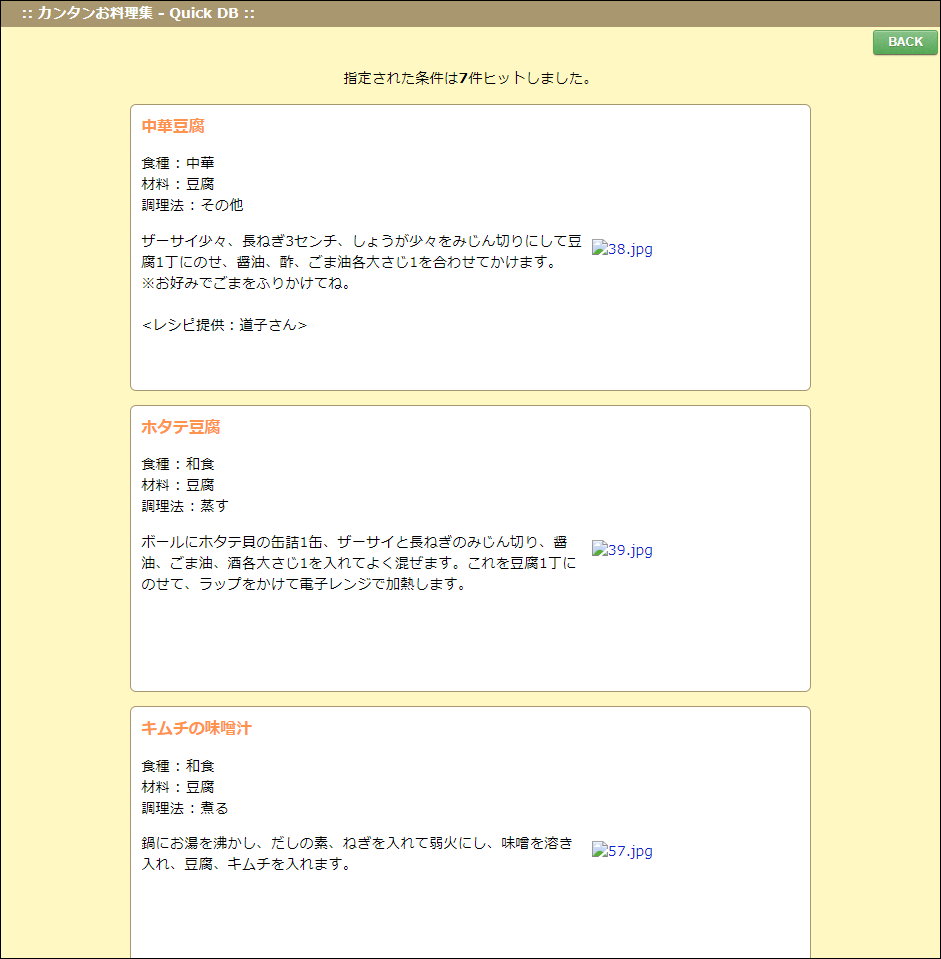The image size is (941, 959).
Task: Click 食種：中華 in the 中華豆腐 card
Action: pyautogui.click(x=178, y=163)
